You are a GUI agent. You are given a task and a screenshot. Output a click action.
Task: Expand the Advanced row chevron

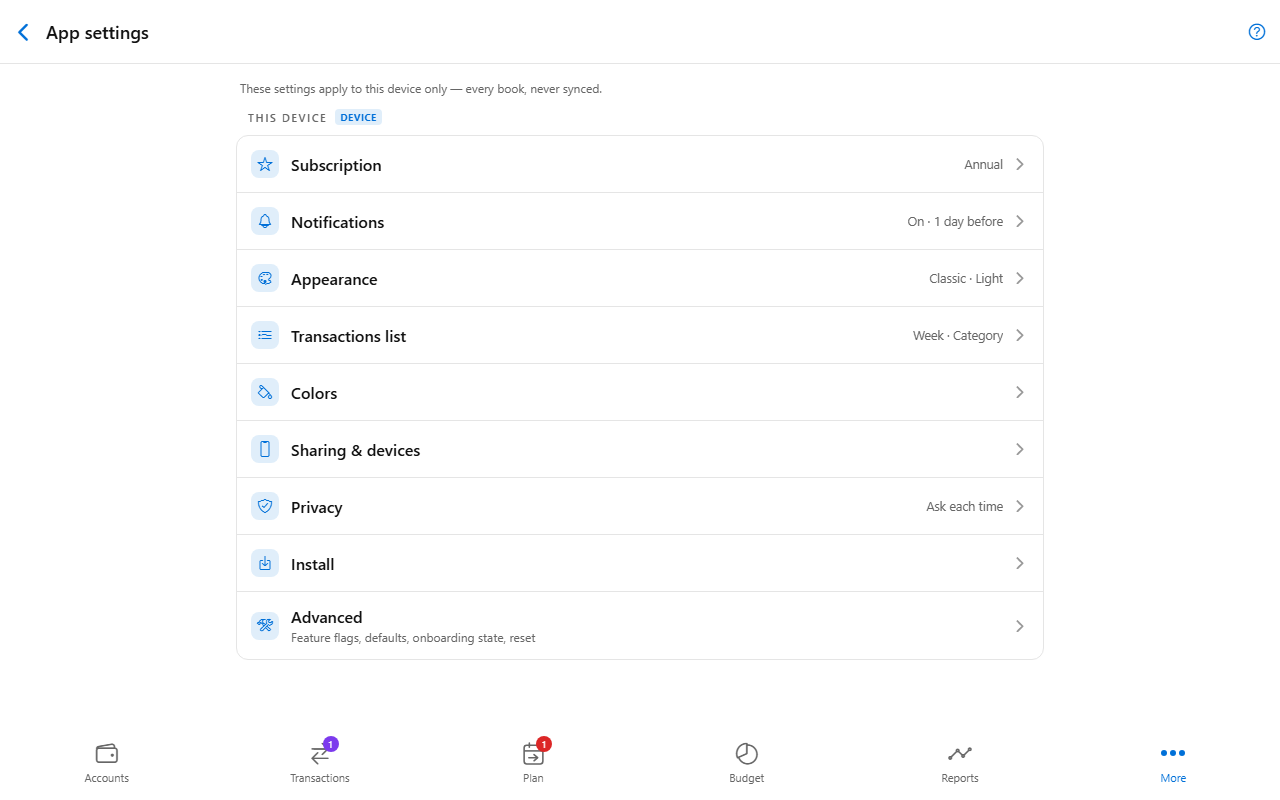(1020, 626)
